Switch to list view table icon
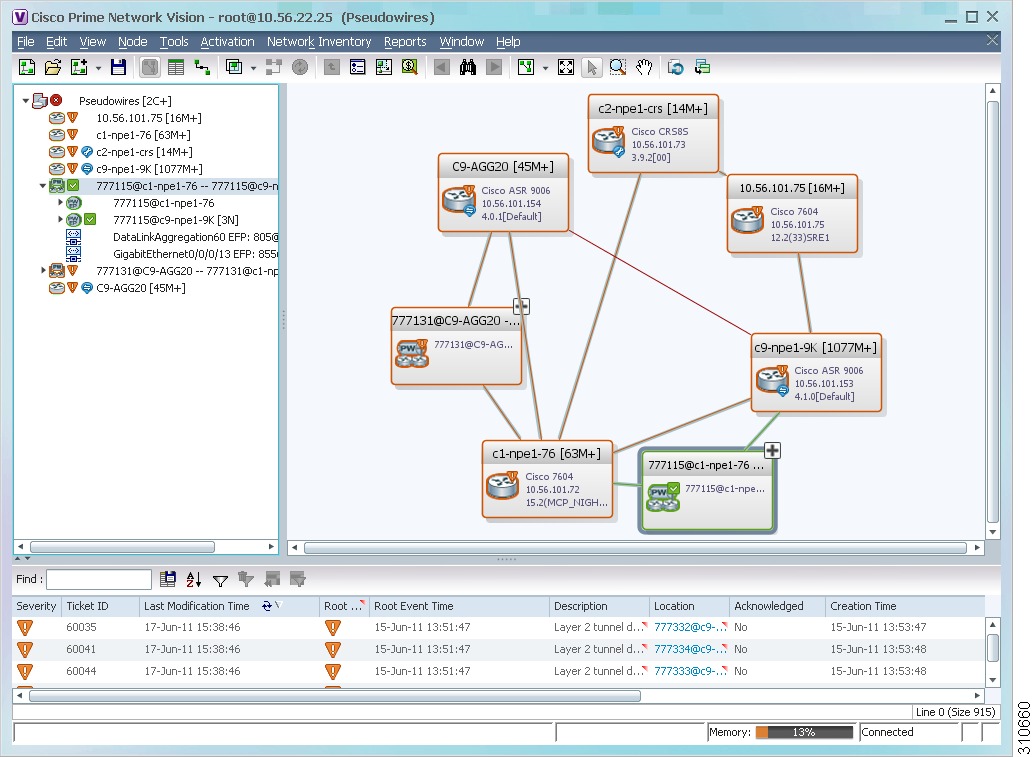The height and width of the screenshot is (757, 1033). coord(176,67)
